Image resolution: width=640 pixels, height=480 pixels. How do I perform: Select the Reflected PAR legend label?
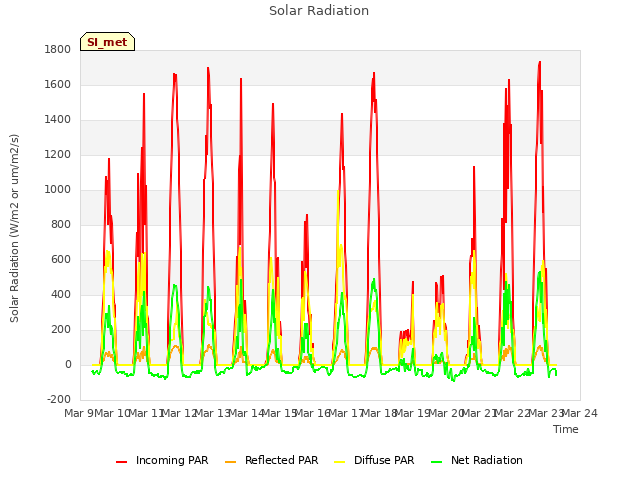point(281,460)
